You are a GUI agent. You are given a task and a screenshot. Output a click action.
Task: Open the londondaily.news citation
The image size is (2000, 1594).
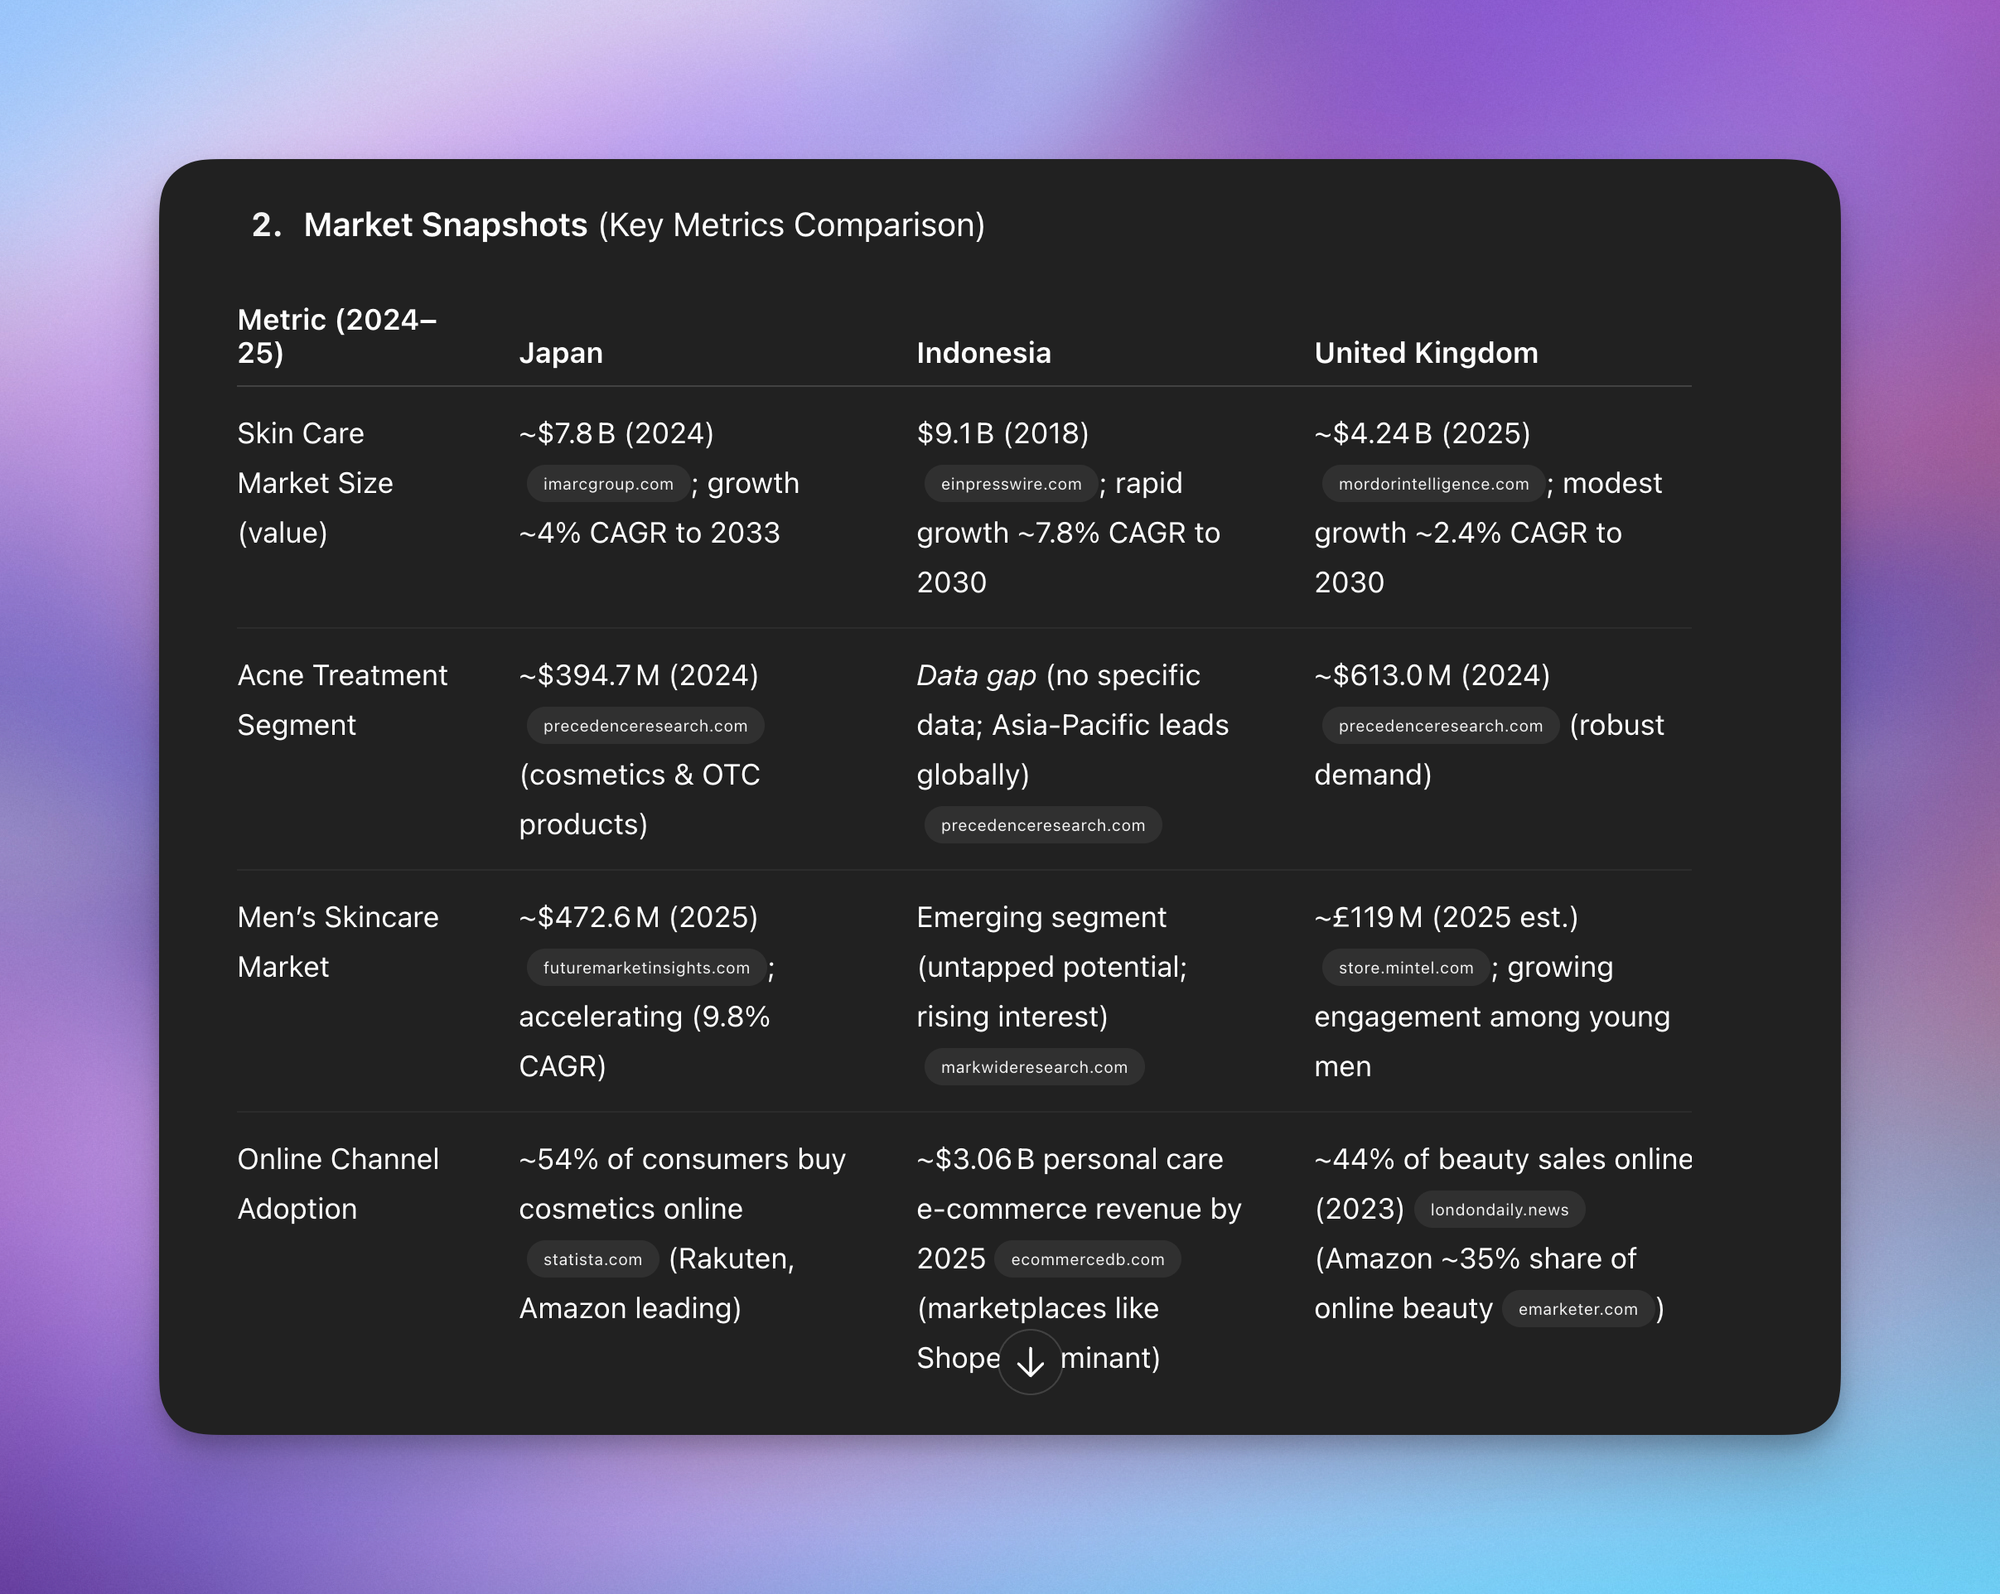tap(1499, 1210)
